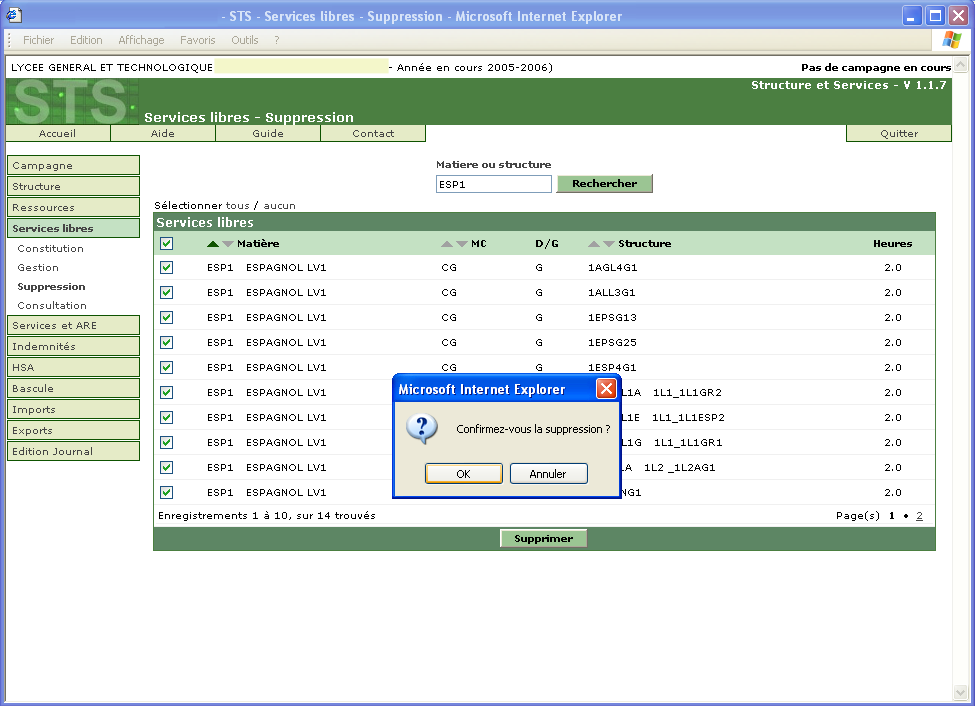Cancel deletion with Annuler button
This screenshot has width=975, height=706.
tap(548, 473)
